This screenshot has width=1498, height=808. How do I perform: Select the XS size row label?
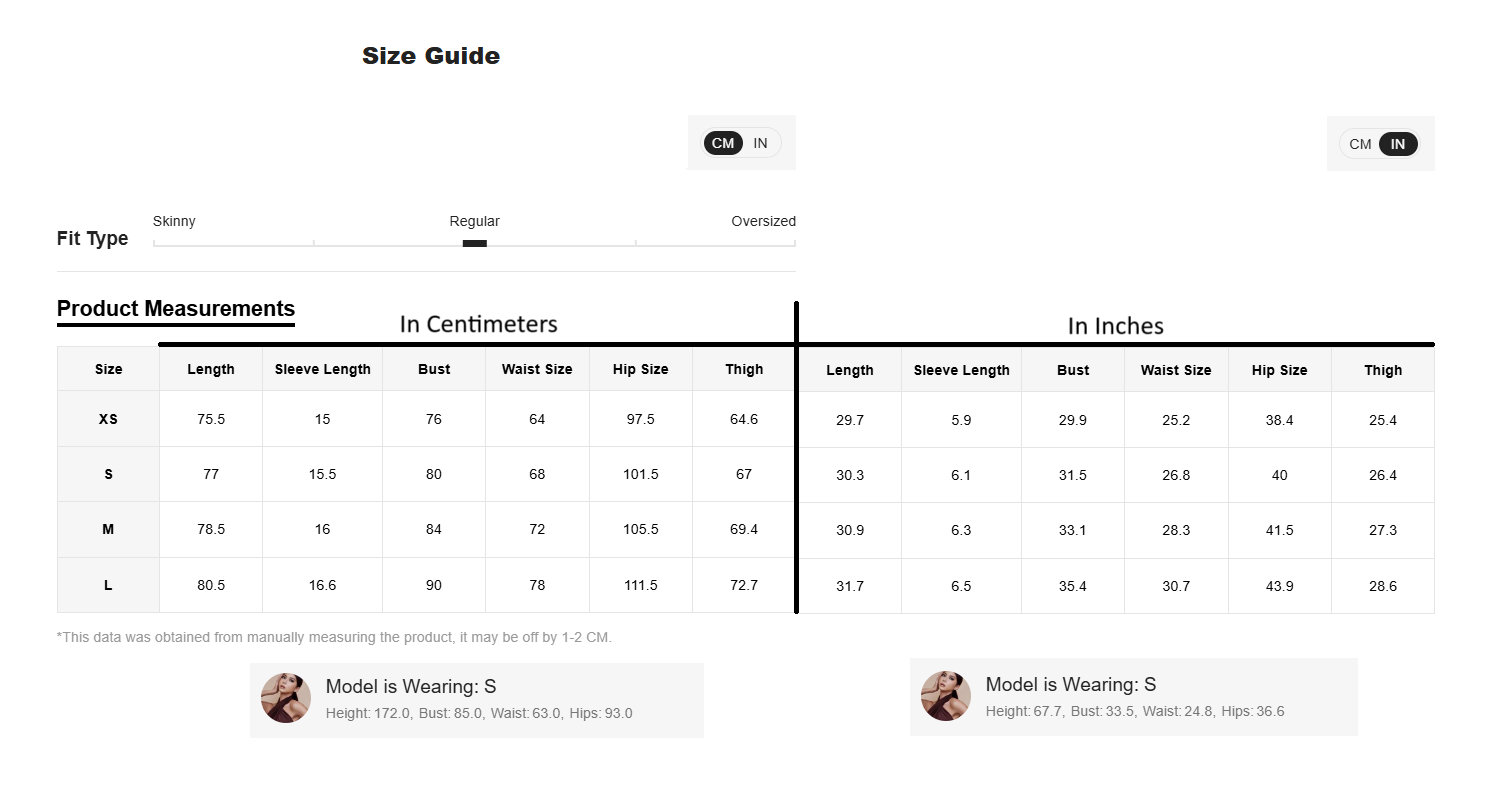coord(108,419)
